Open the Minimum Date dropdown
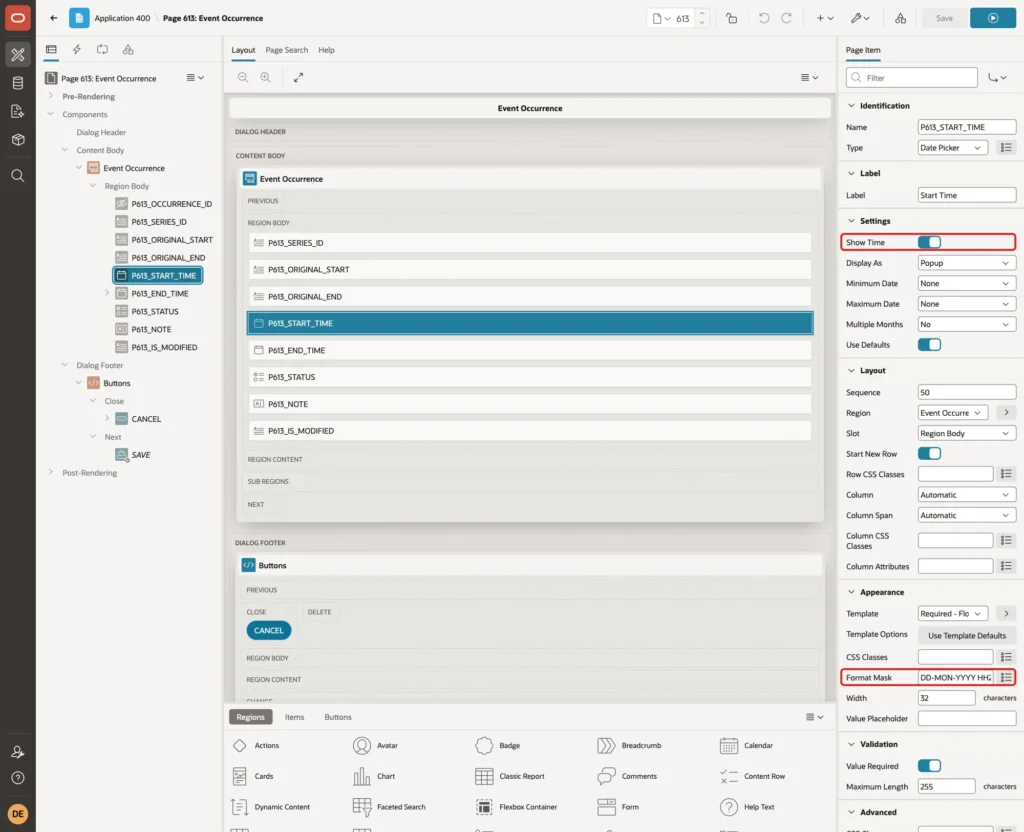1024x832 pixels. point(967,283)
